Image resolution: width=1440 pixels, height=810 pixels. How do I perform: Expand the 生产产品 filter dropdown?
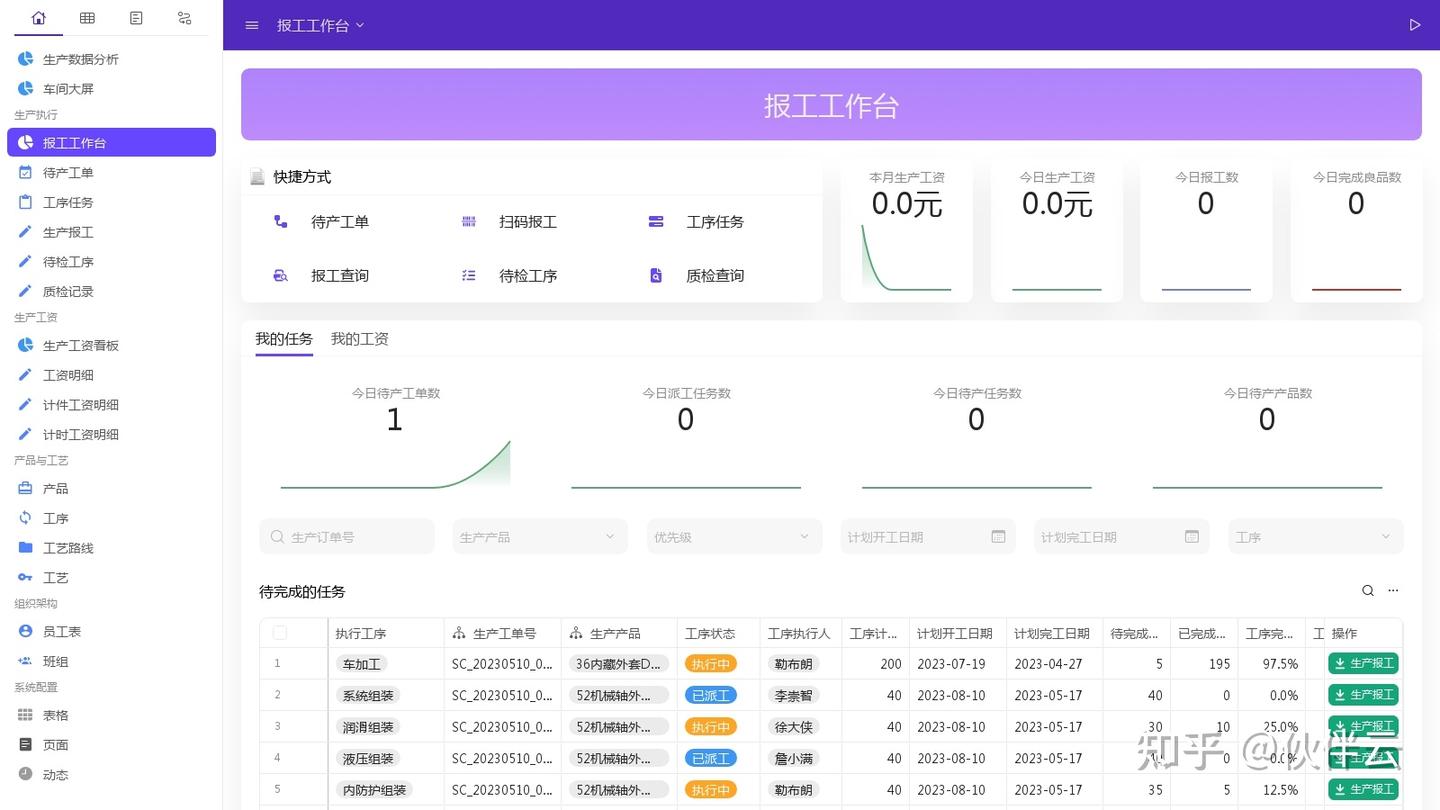pos(539,536)
